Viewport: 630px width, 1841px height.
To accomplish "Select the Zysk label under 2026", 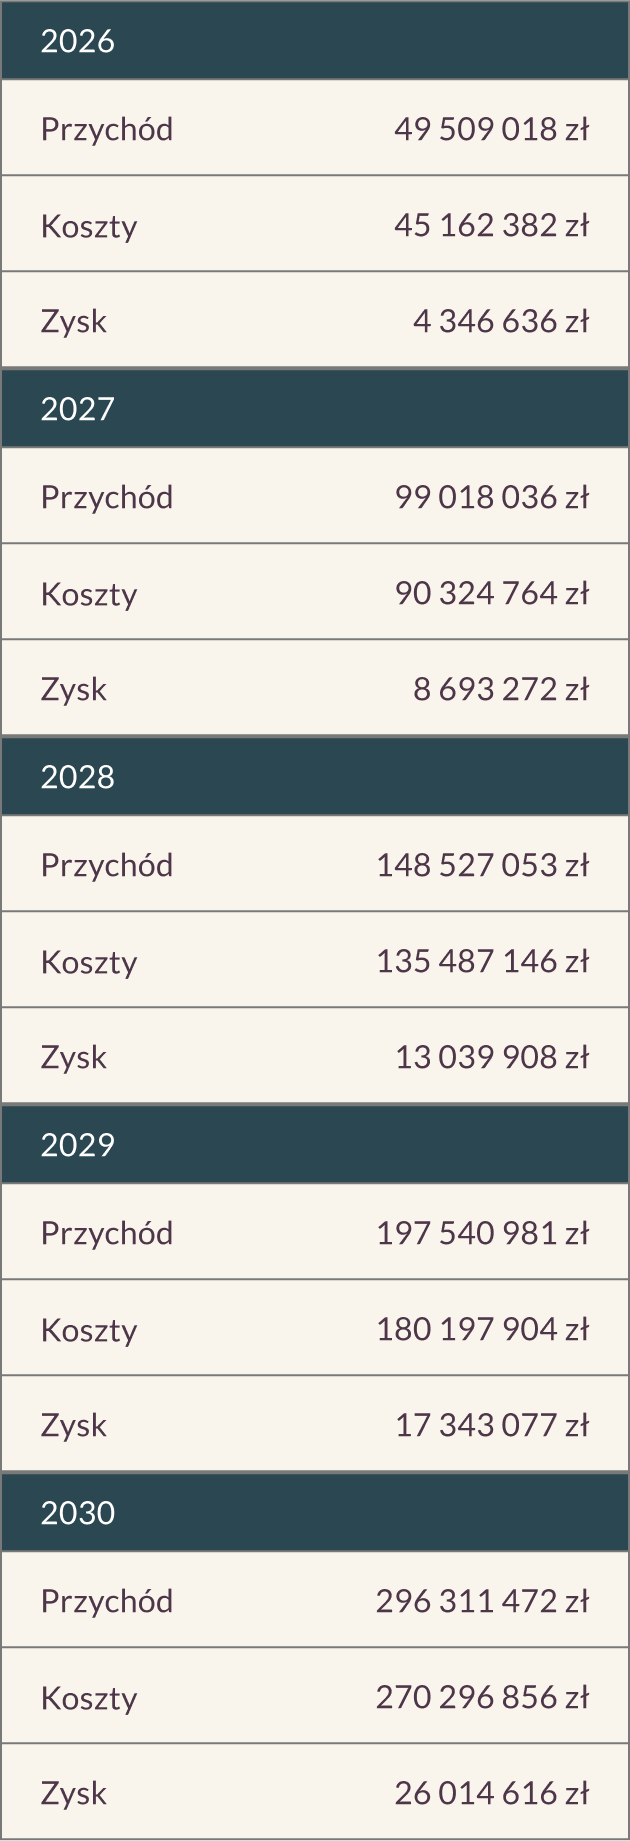I will (74, 321).
